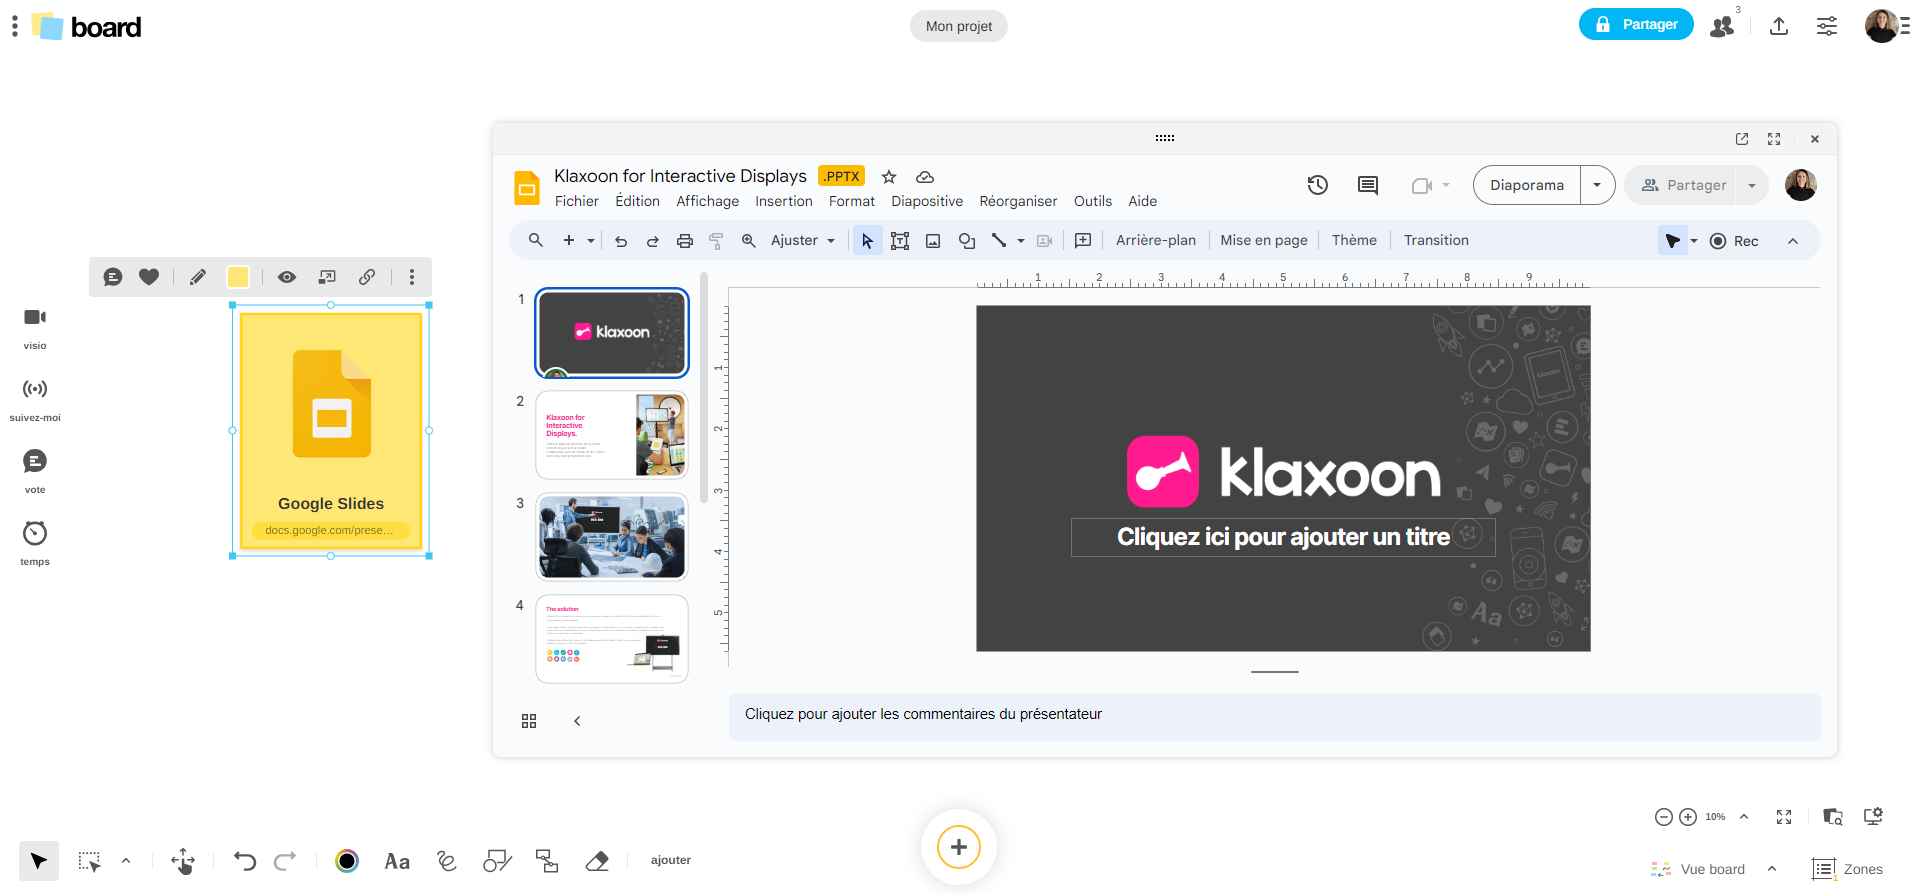Select the eraser tool in bottom toolbar
Screen dimensions: 1919x894
597,861
